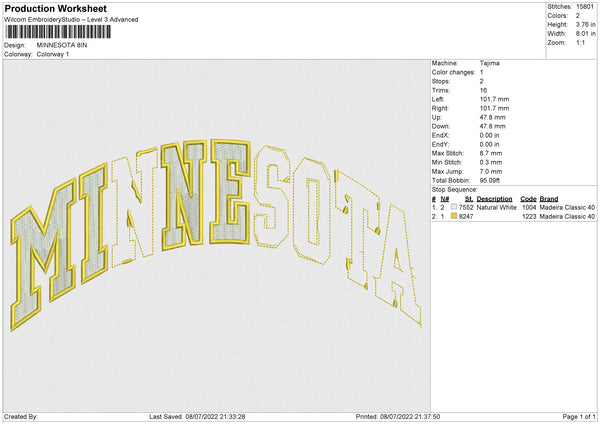600x424 pixels.
Task: Click the yellow 8247 thread swatch
Action: click(454, 216)
